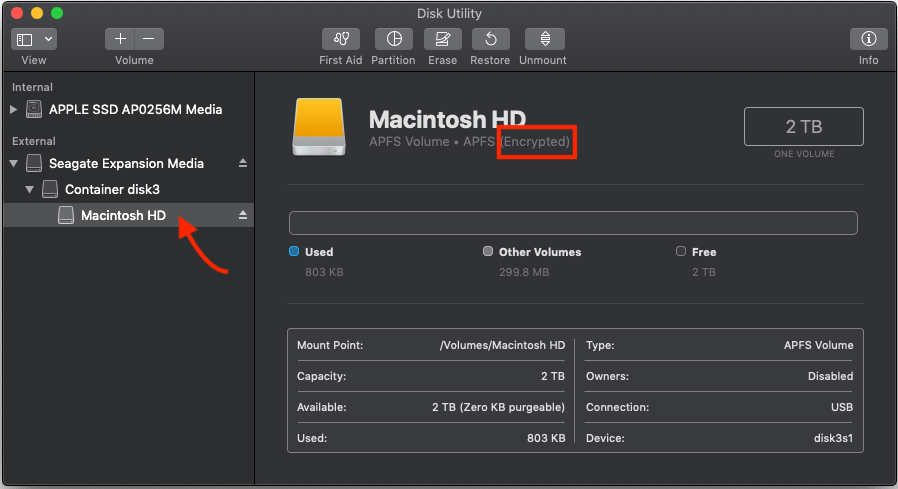Click APPLE SSD drive icon
Image resolution: width=898 pixels, height=489 pixels.
click(x=34, y=109)
